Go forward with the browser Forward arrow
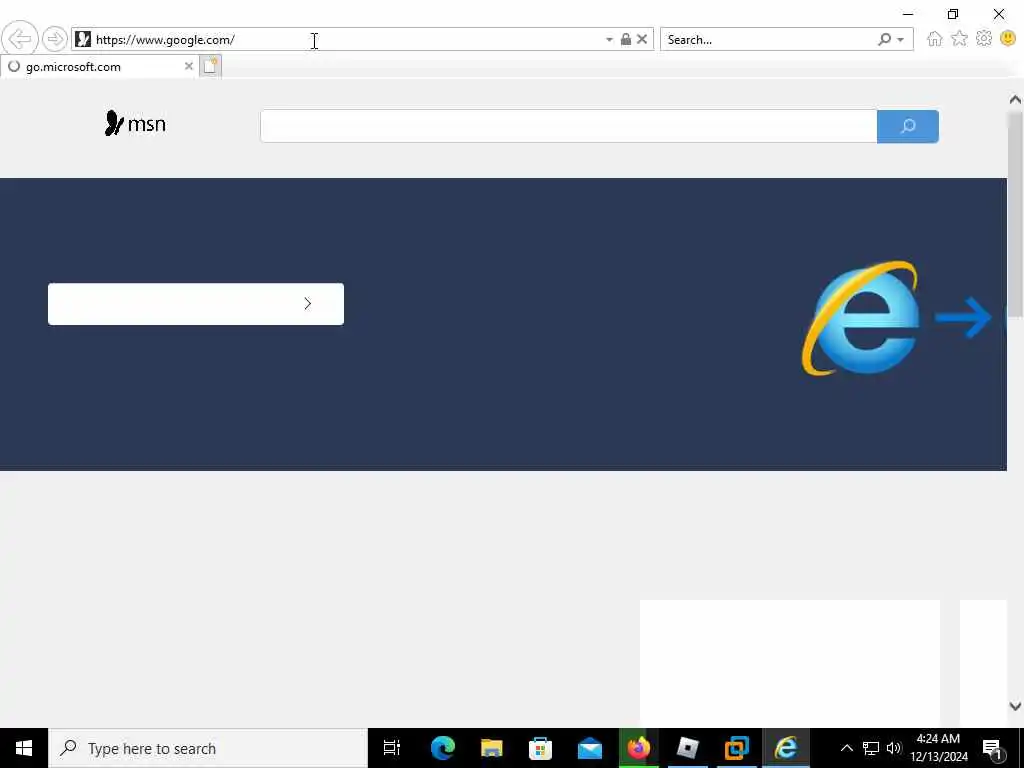 (x=55, y=39)
